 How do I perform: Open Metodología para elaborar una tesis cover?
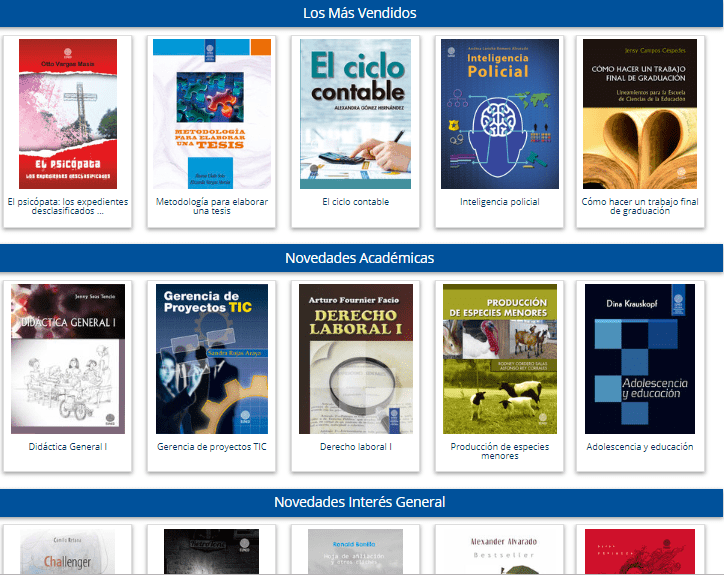(x=212, y=114)
